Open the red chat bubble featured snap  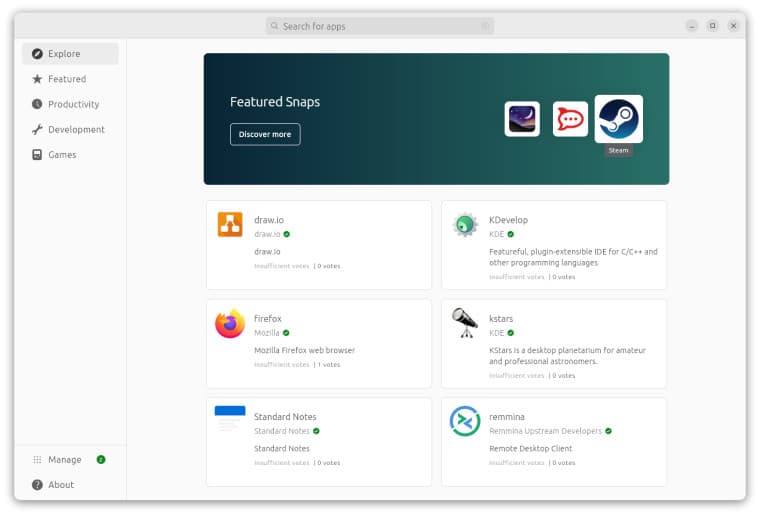tap(570, 119)
